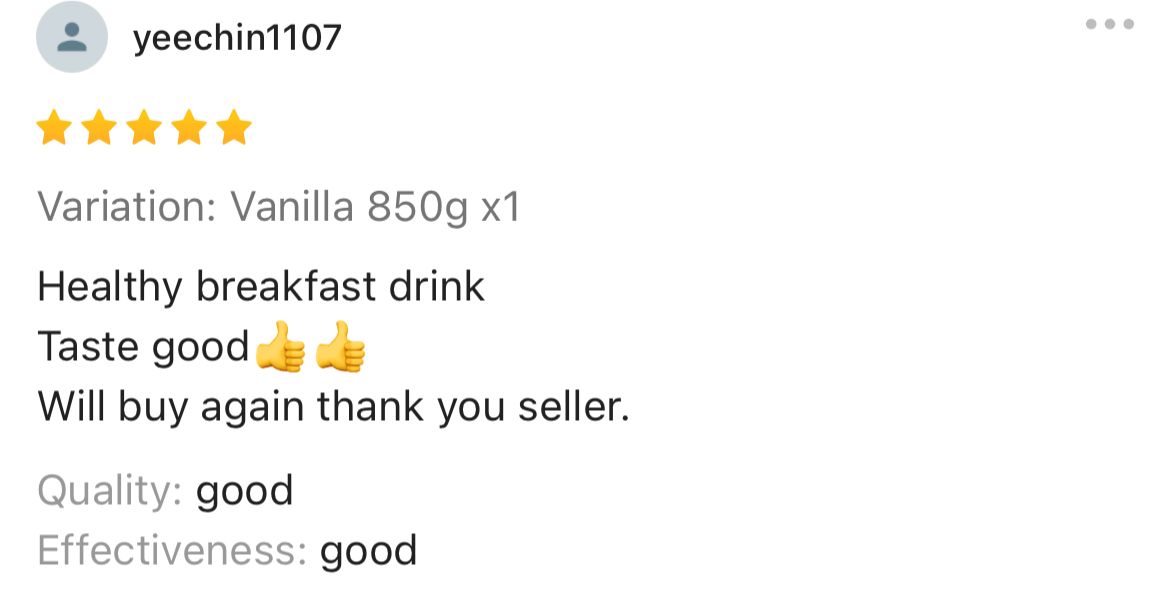This screenshot has height=605, width=1170.
Task: Click "Will buy again thank you seller." line
Action: [333, 407]
